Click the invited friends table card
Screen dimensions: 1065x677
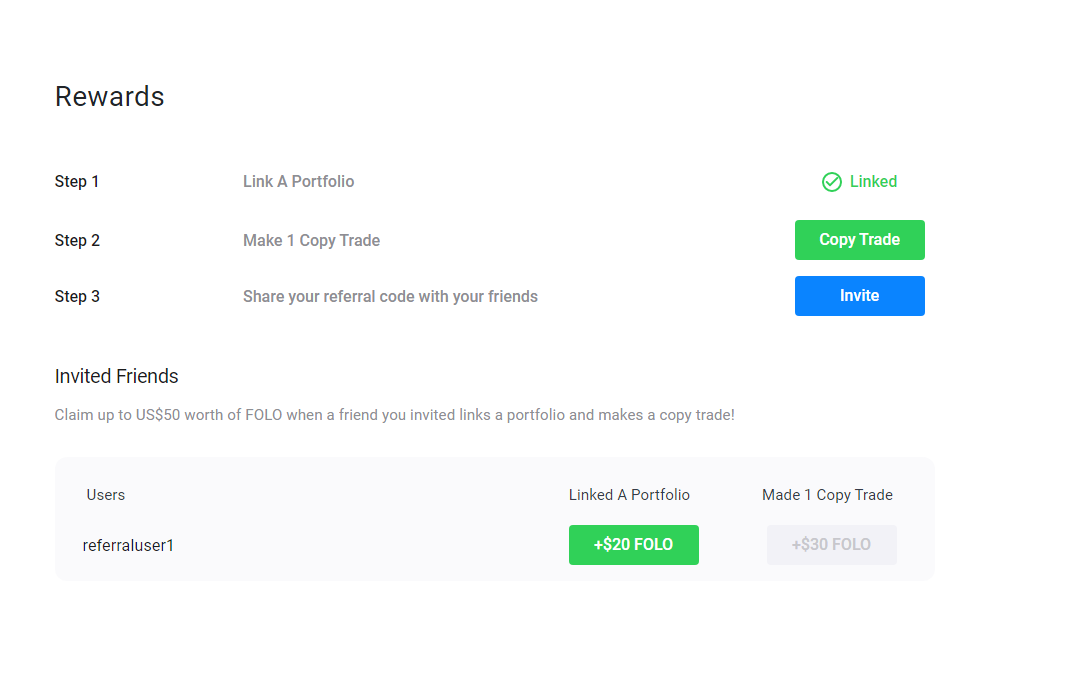click(494, 519)
